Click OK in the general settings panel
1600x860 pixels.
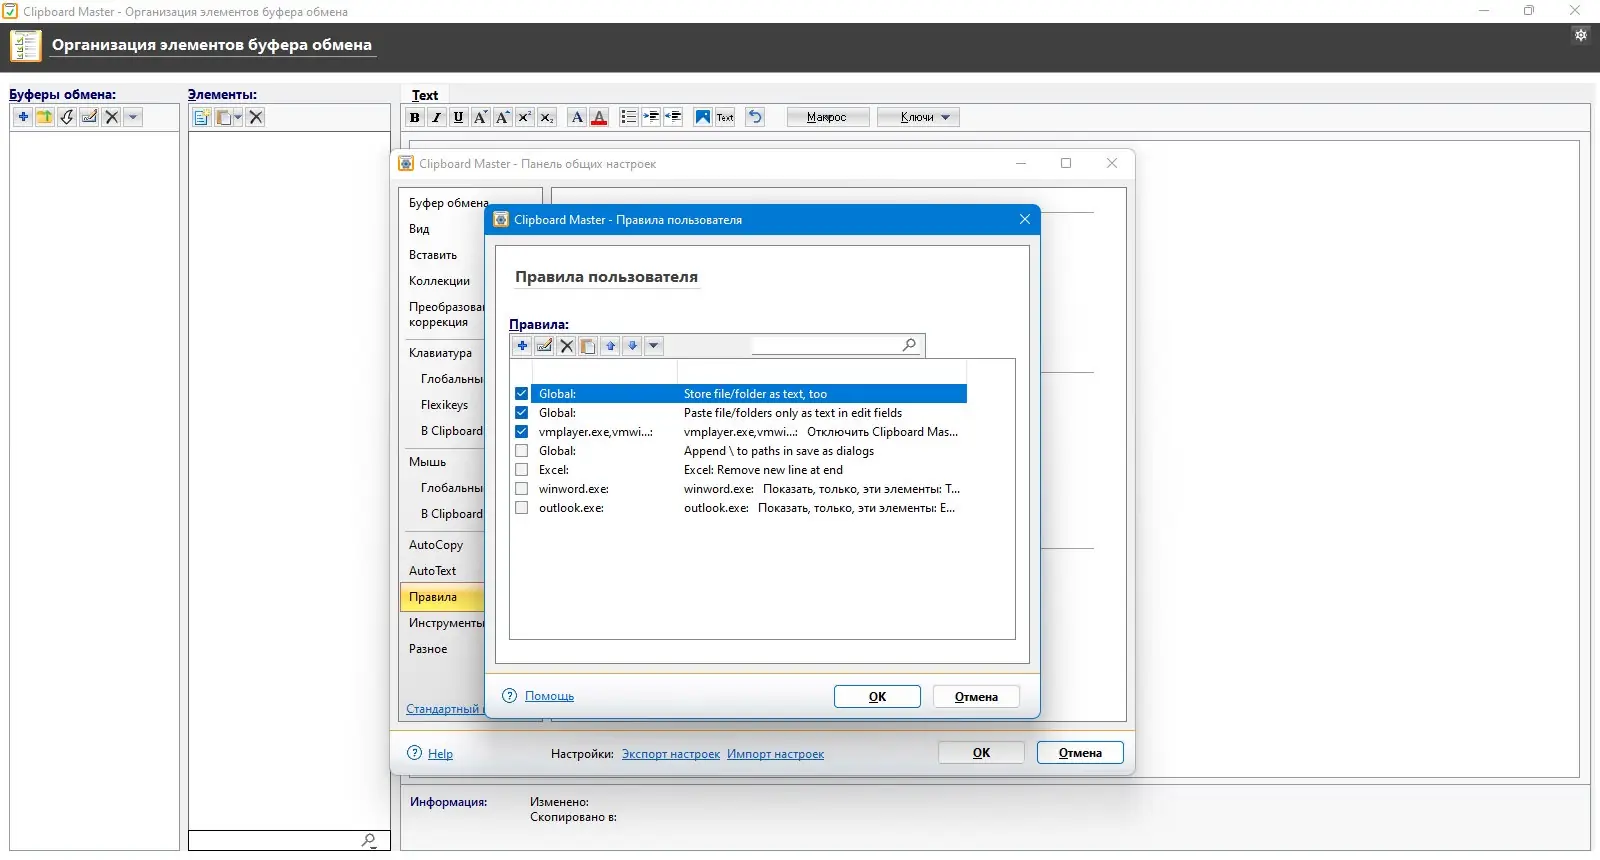point(981,753)
